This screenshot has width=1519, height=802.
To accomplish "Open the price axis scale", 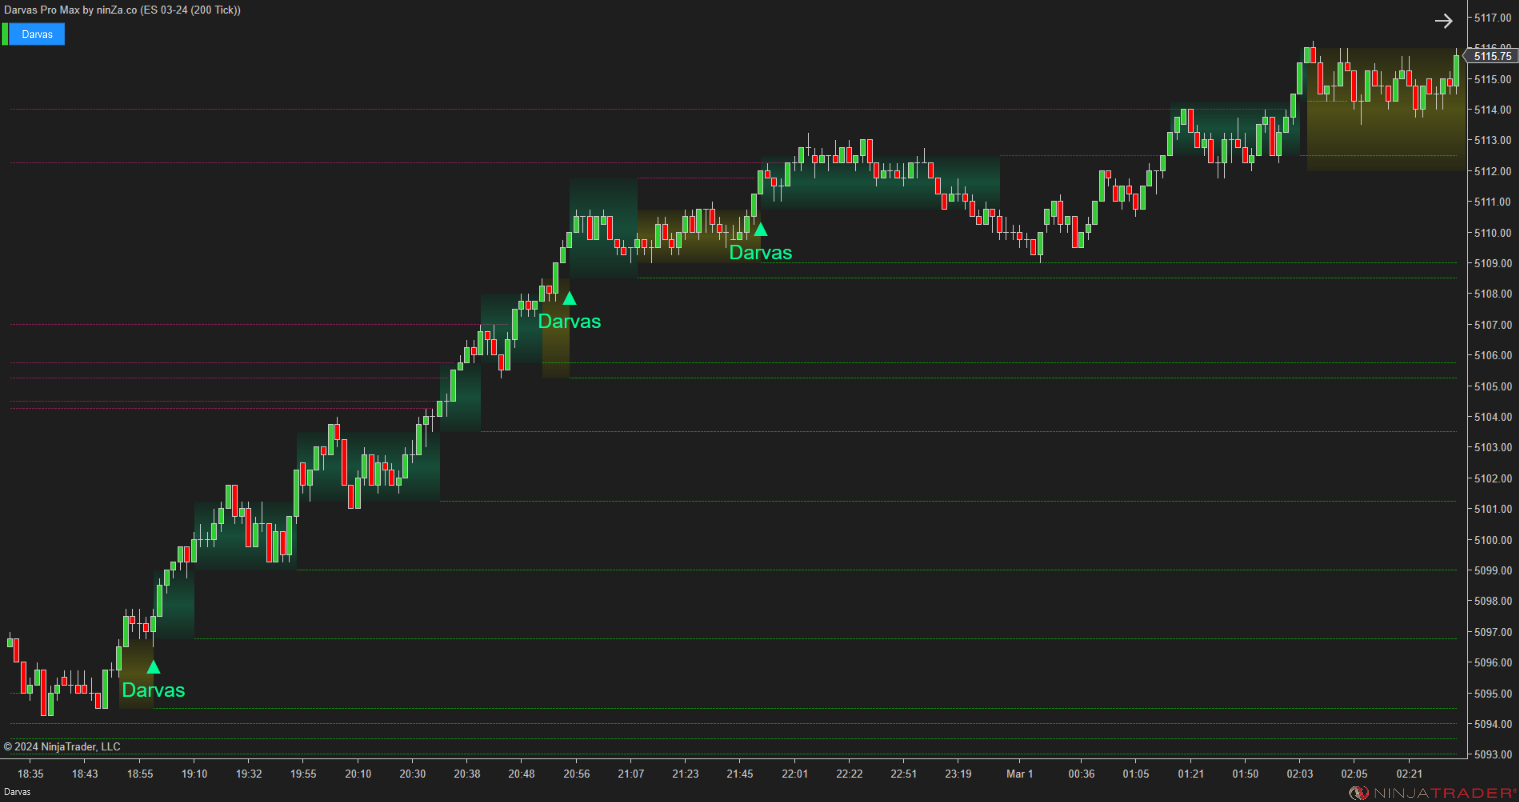I will (1490, 400).
